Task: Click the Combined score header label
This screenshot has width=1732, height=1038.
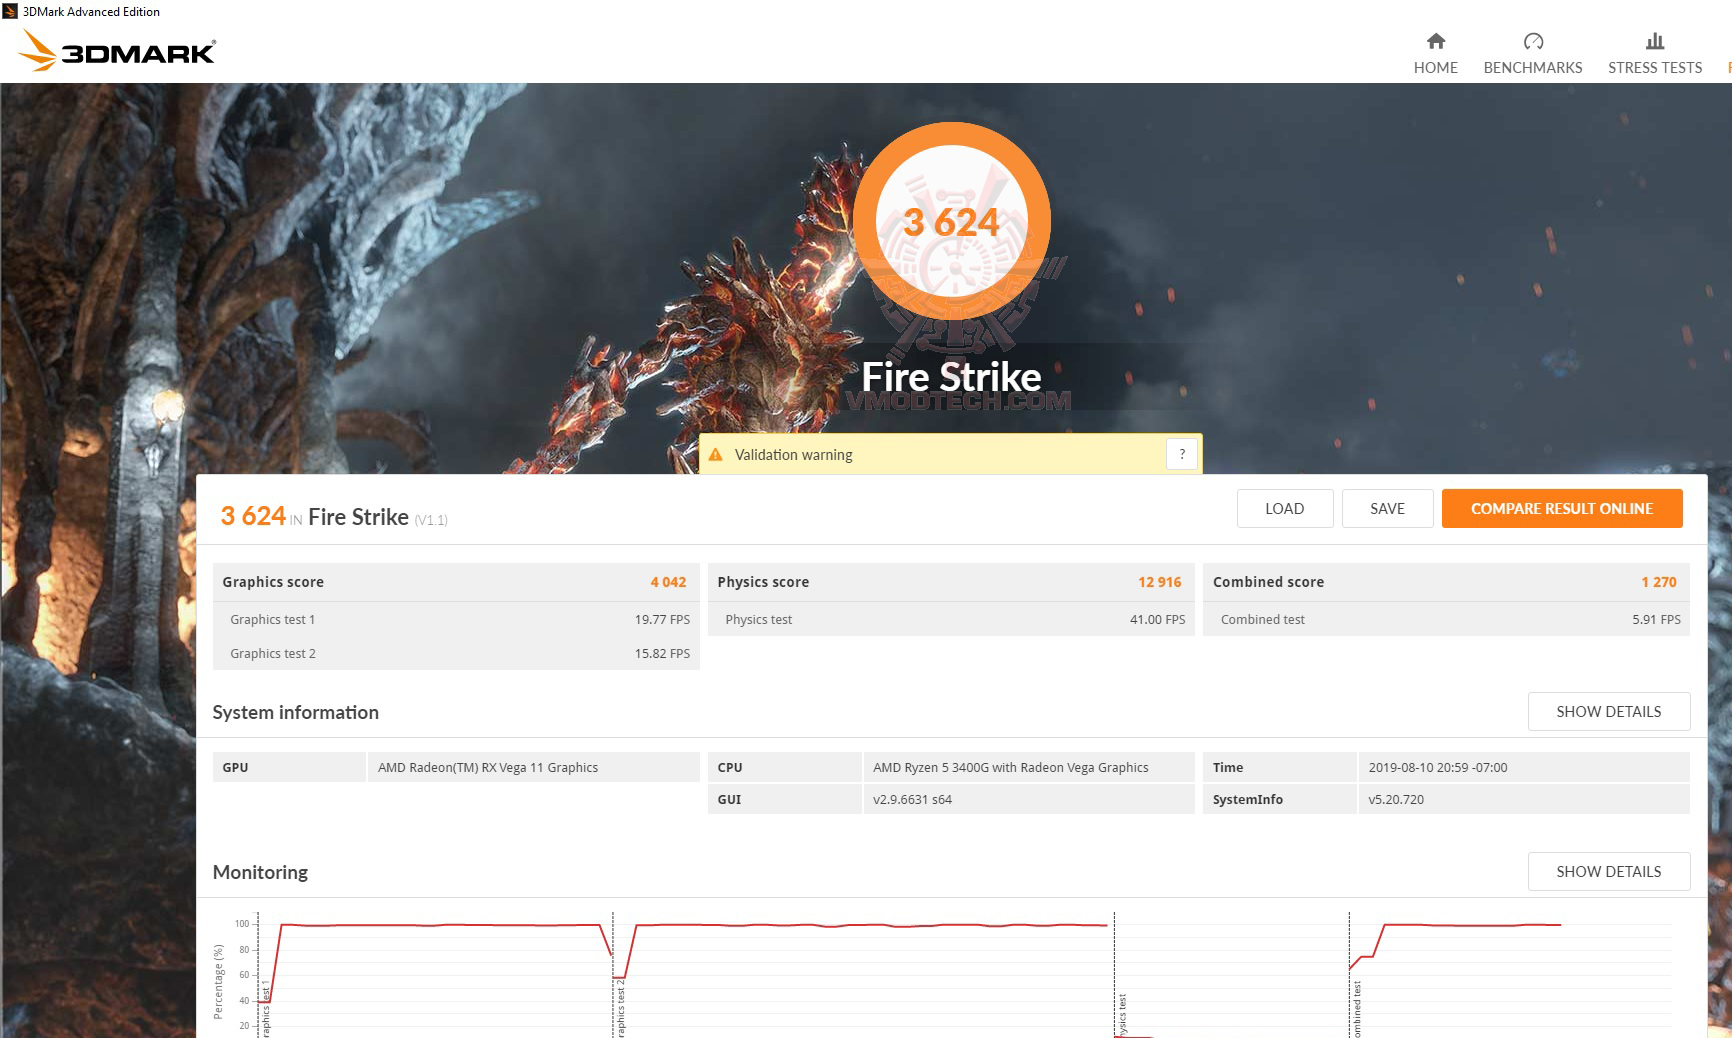Action: point(1268,582)
